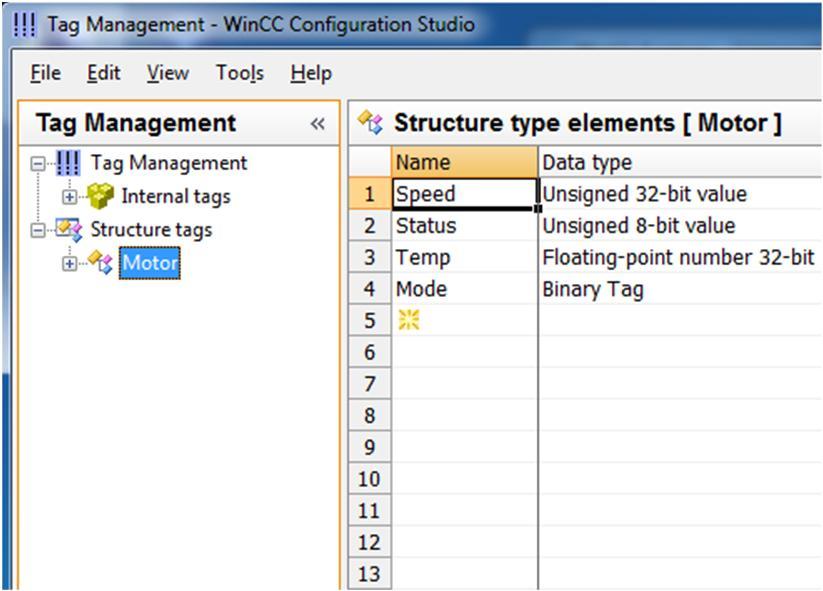Select row header 10
Viewport: 823px width, 591px height.
click(370, 479)
